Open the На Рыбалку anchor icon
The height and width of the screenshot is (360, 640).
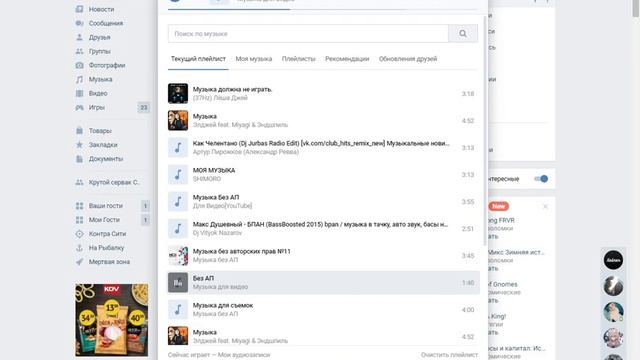coord(80,248)
